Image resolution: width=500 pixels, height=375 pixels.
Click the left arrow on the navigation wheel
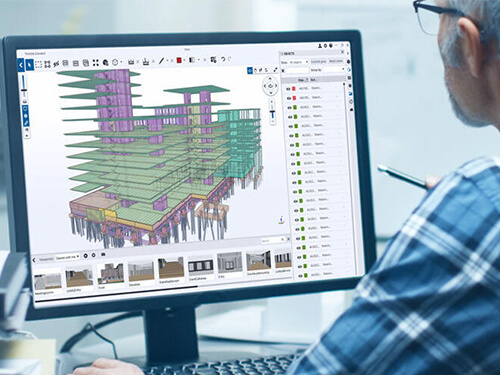[265, 86]
